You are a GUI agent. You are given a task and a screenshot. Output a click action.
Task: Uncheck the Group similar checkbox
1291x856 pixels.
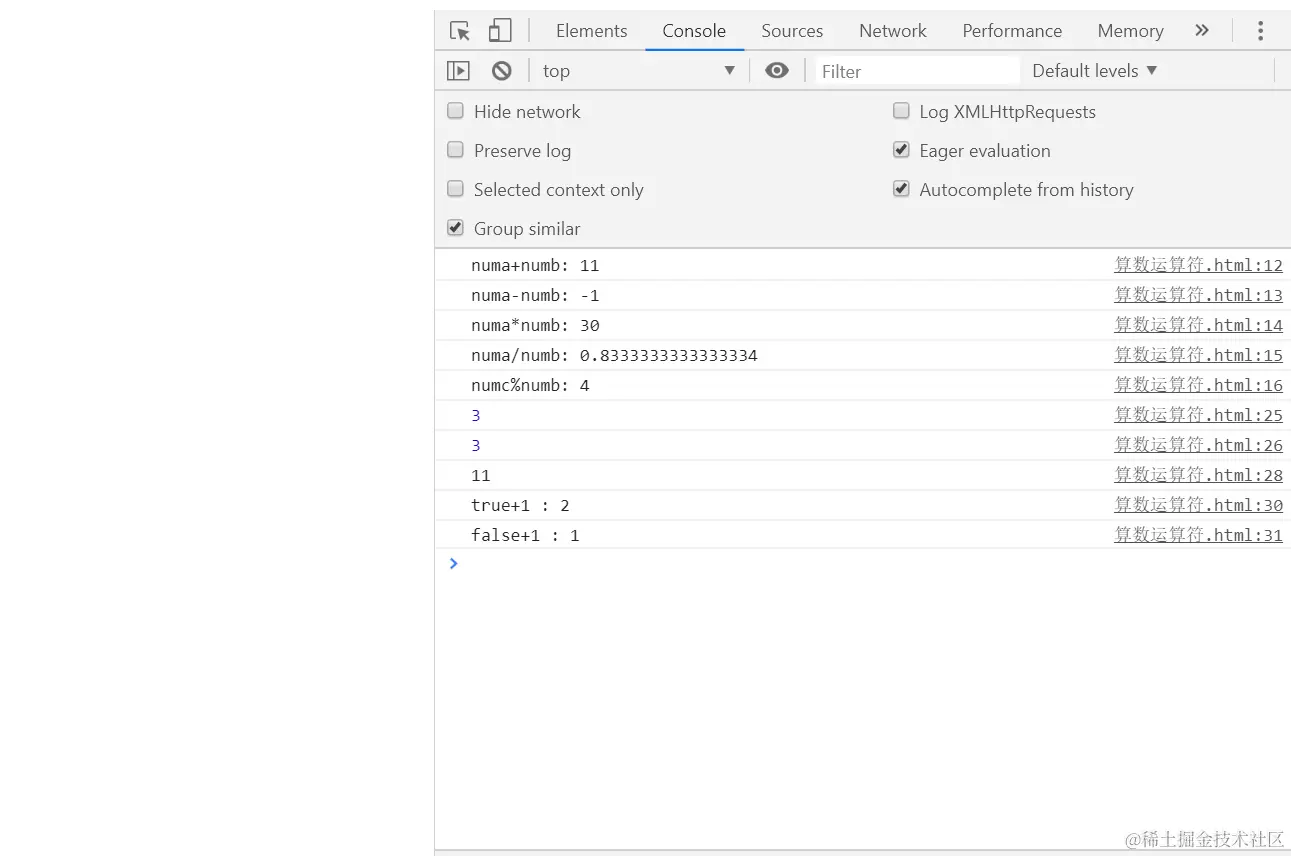[x=455, y=228]
